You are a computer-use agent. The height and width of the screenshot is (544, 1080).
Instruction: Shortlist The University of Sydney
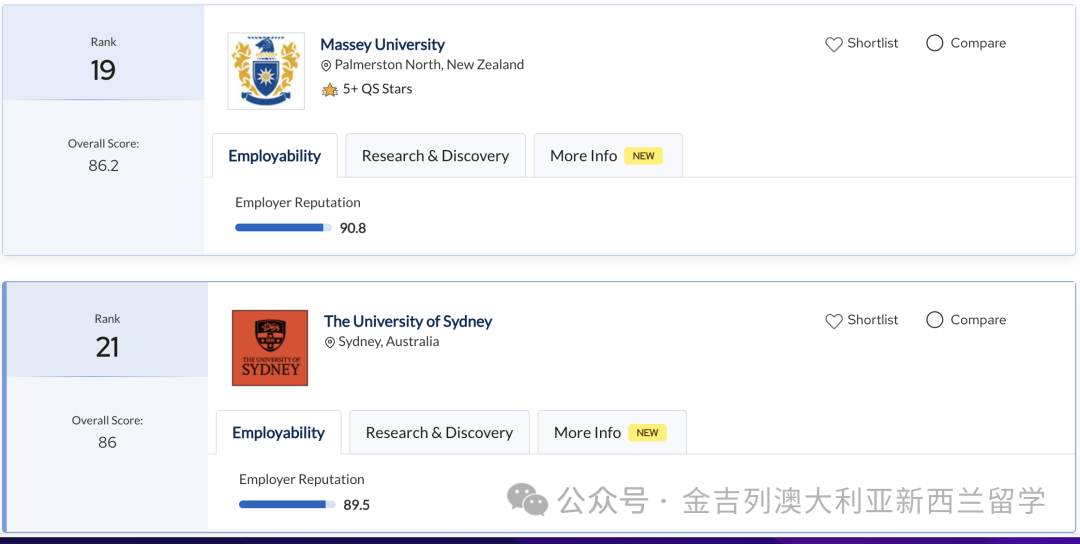[862, 320]
